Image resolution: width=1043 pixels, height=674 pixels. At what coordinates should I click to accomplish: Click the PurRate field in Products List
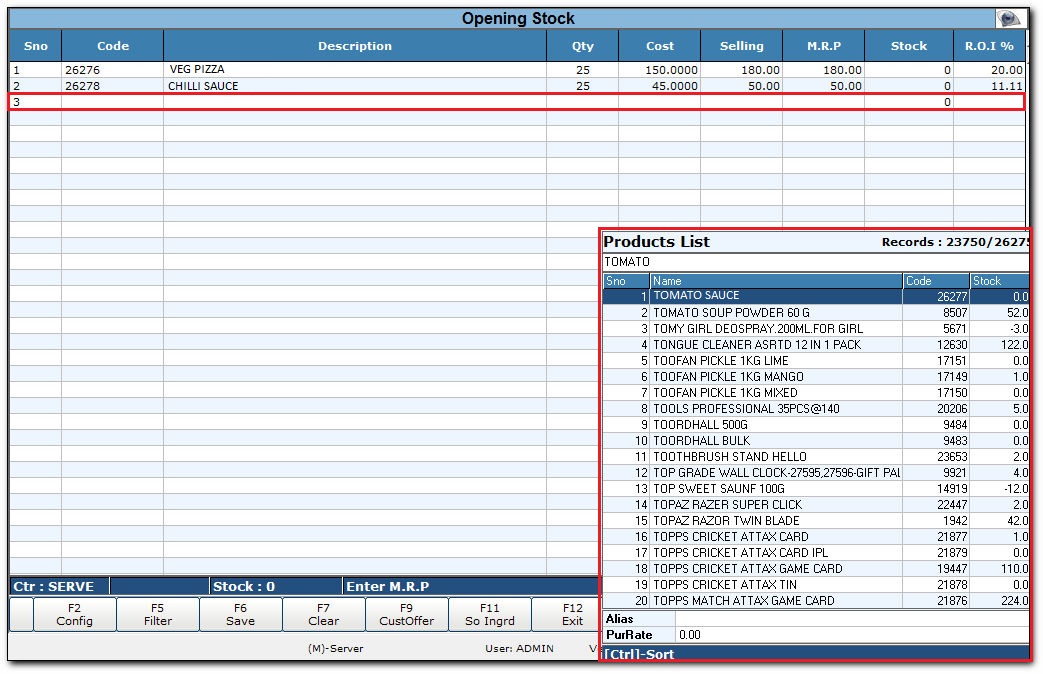point(850,634)
